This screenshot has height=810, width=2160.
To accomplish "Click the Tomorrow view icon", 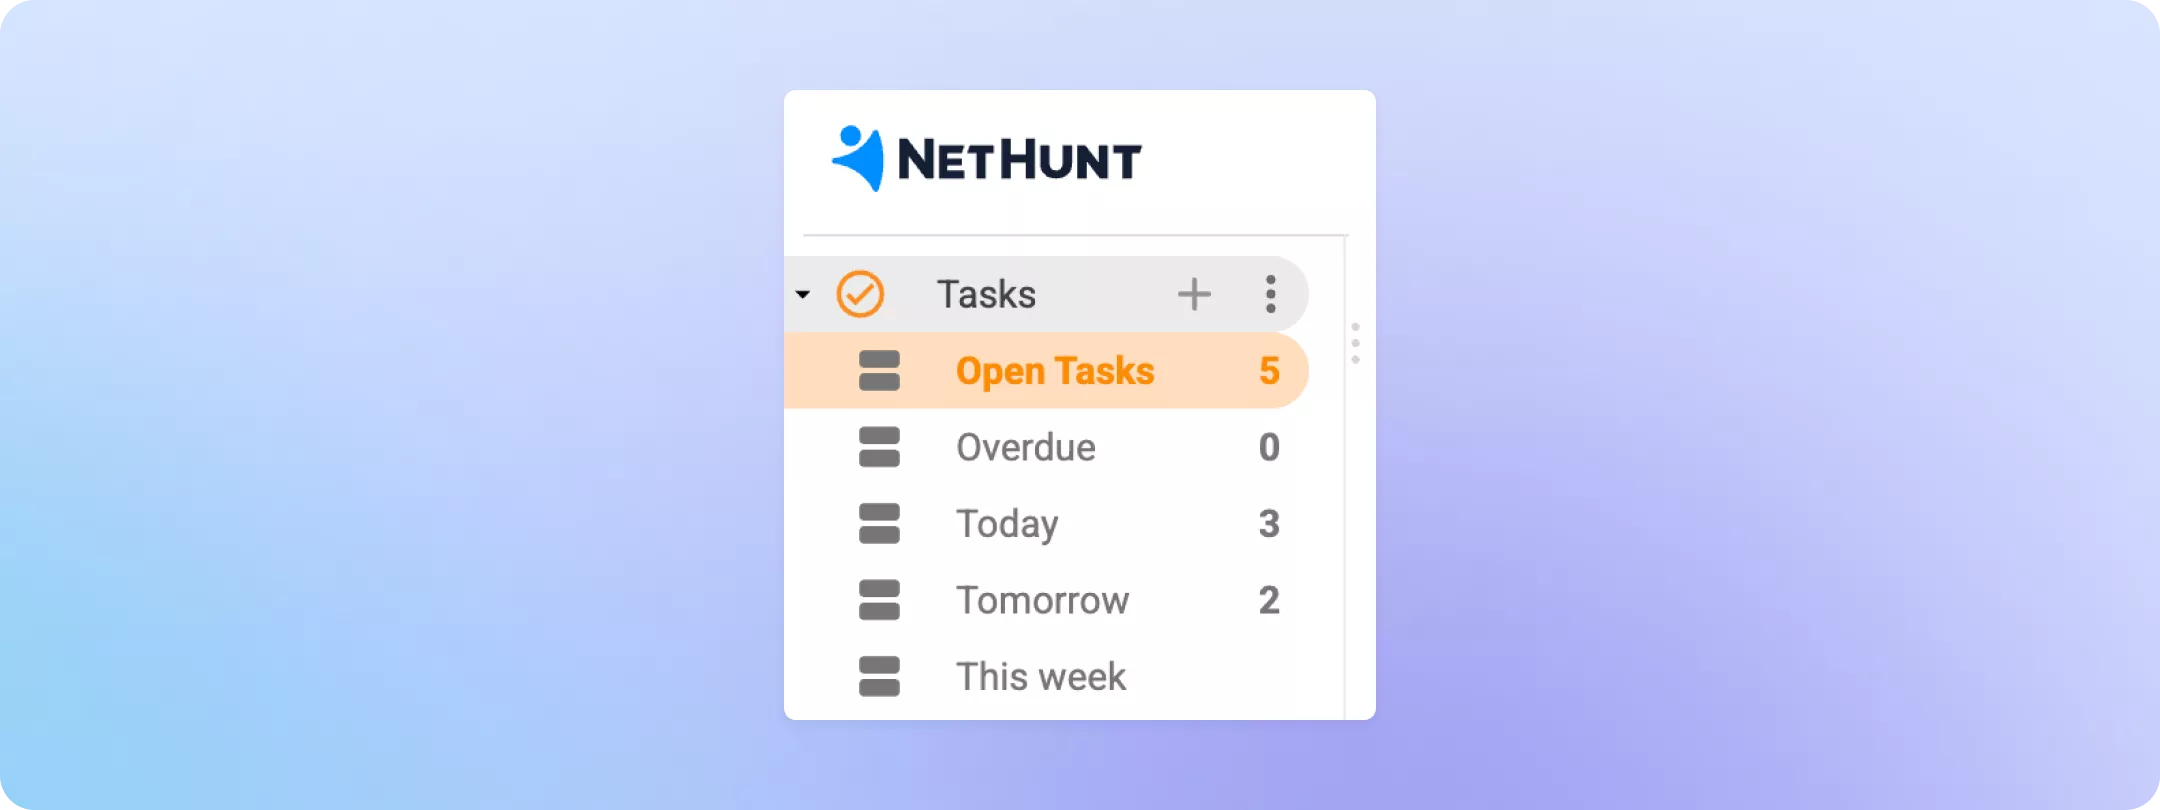I will pos(879,600).
